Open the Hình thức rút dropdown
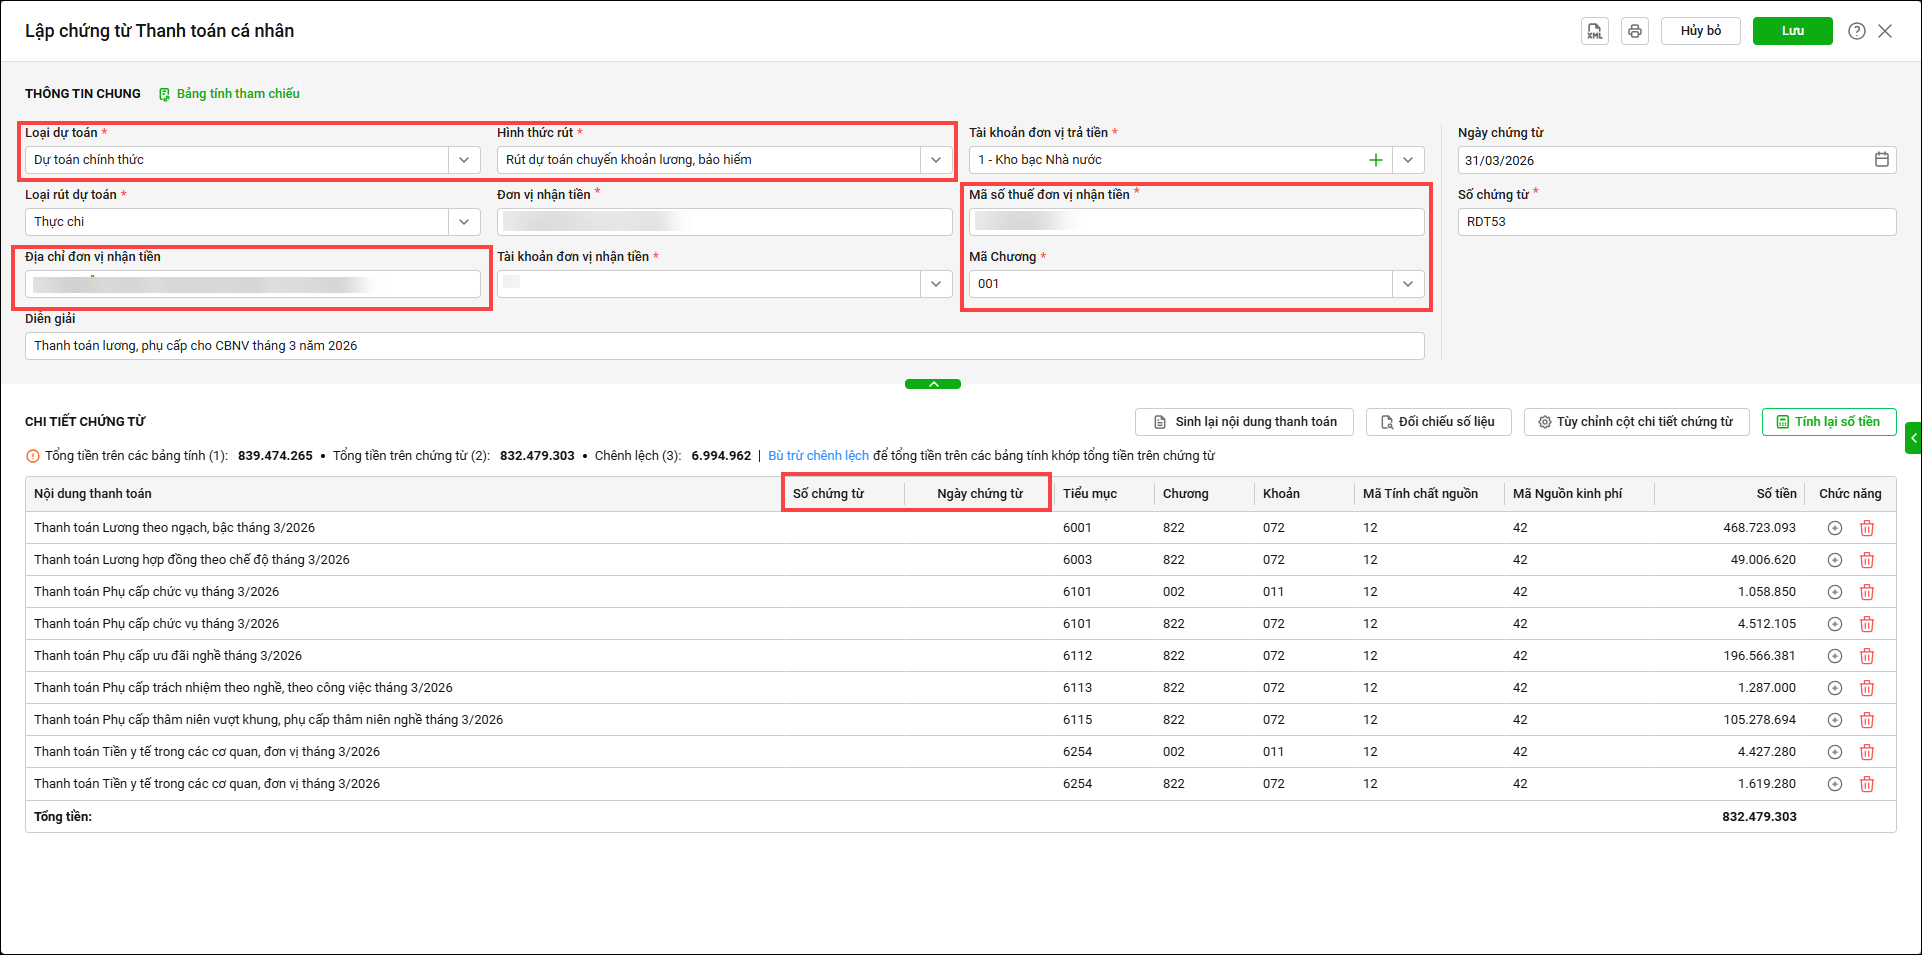The height and width of the screenshot is (955, 1922). (935, 160)
